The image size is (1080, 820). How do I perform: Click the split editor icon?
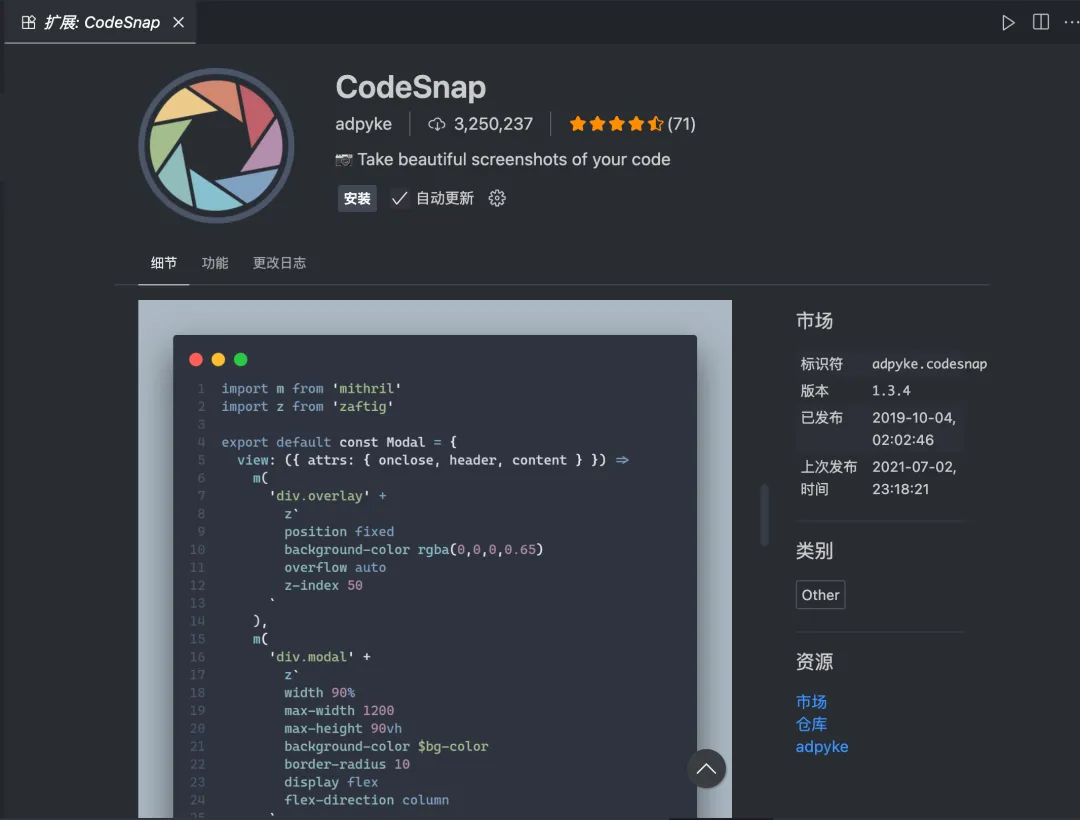1040,22
